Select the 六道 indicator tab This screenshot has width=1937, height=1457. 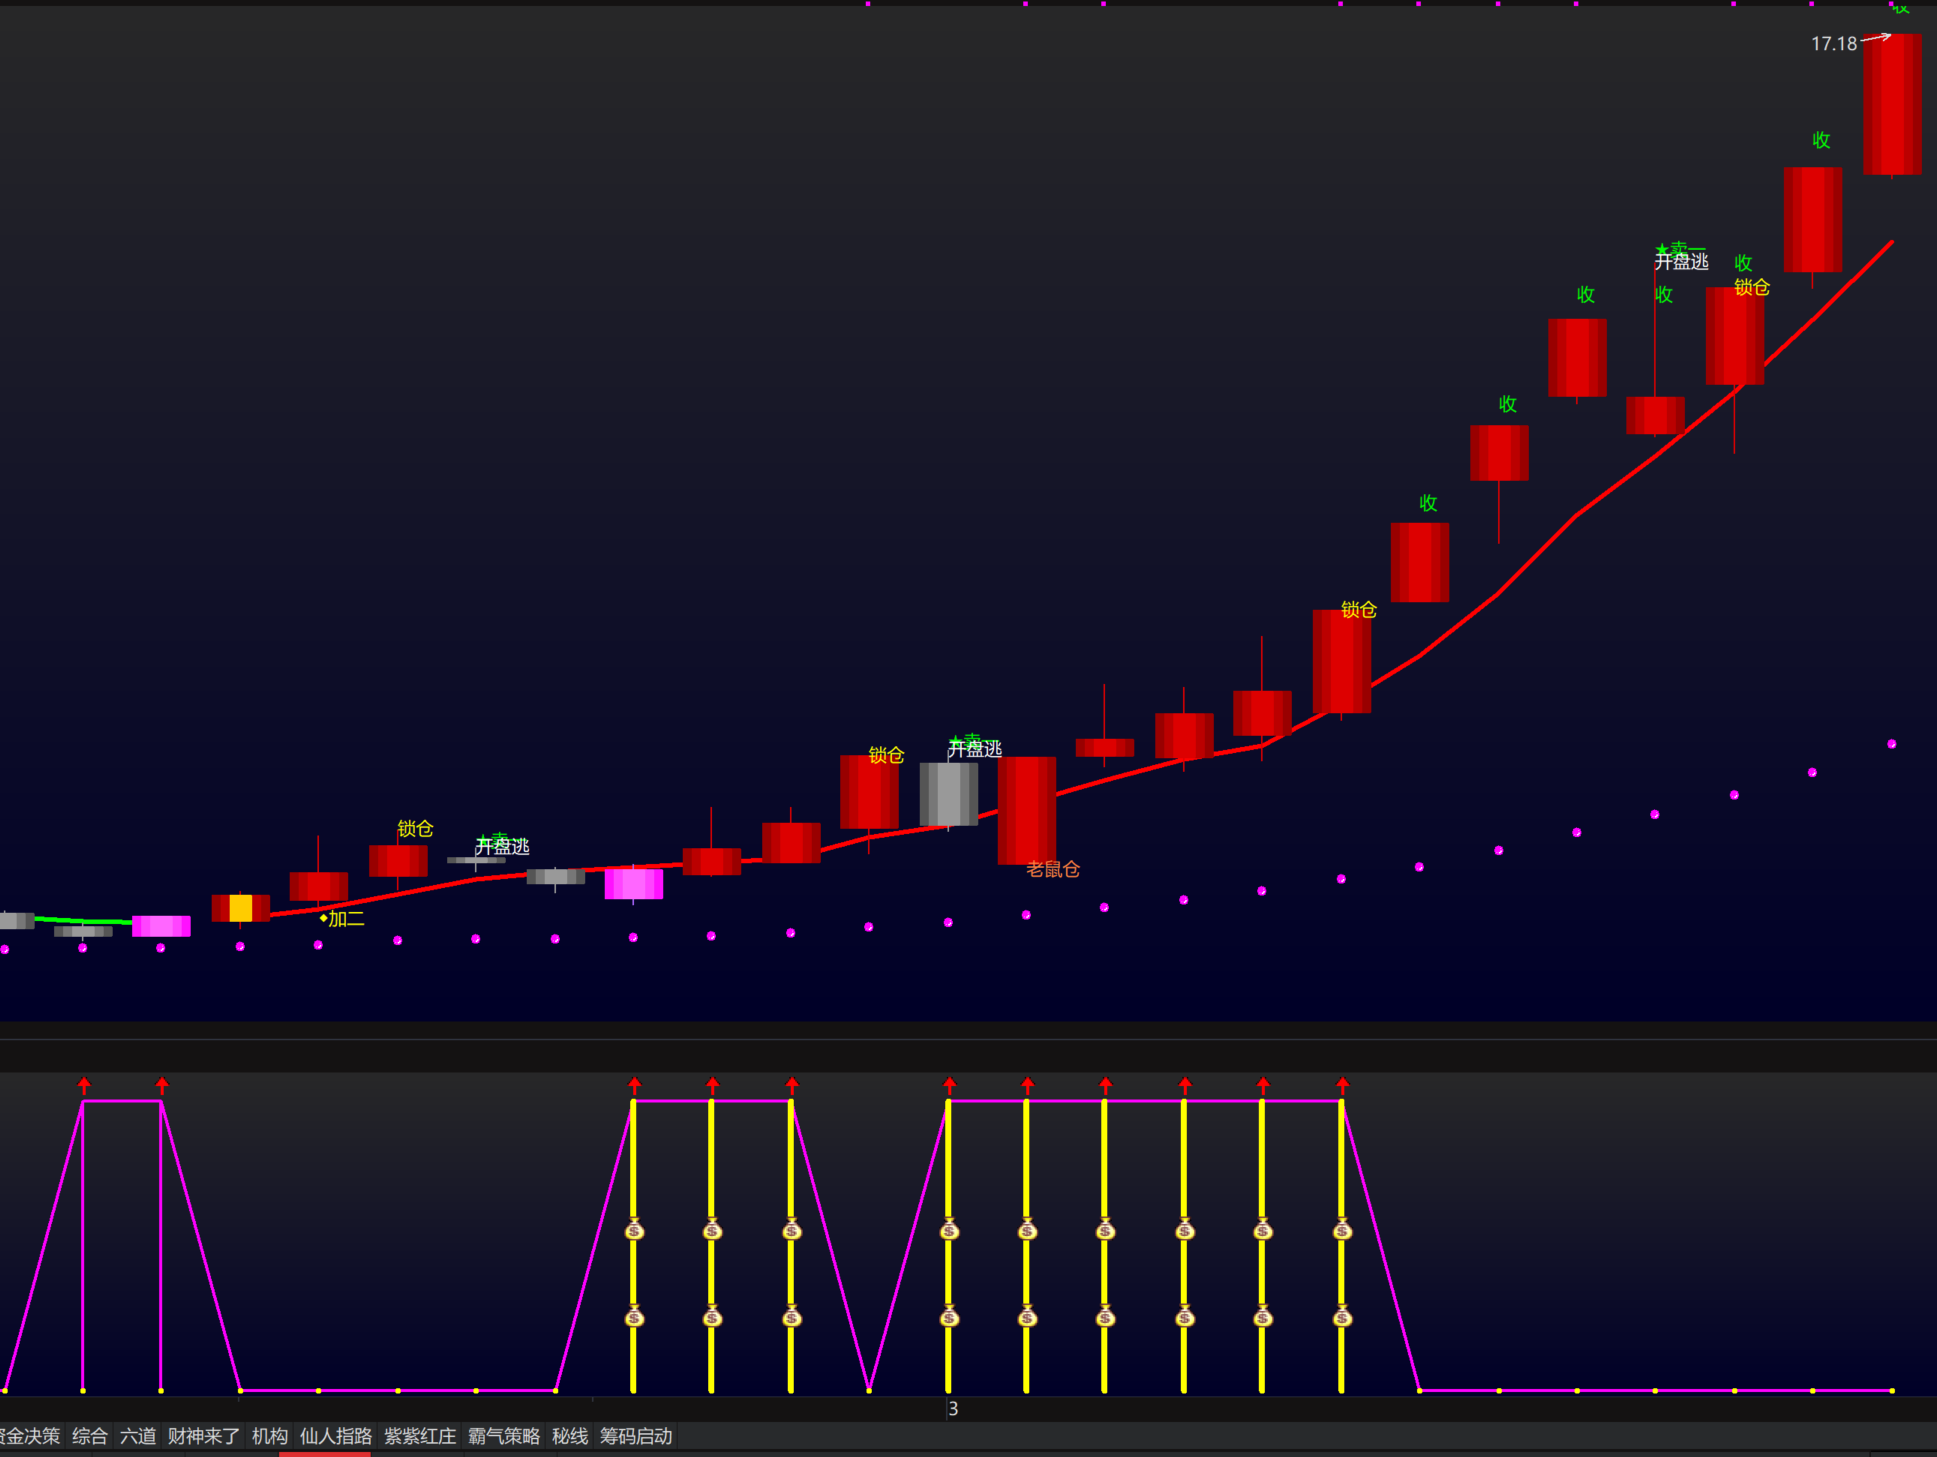tap(138, 1436)
